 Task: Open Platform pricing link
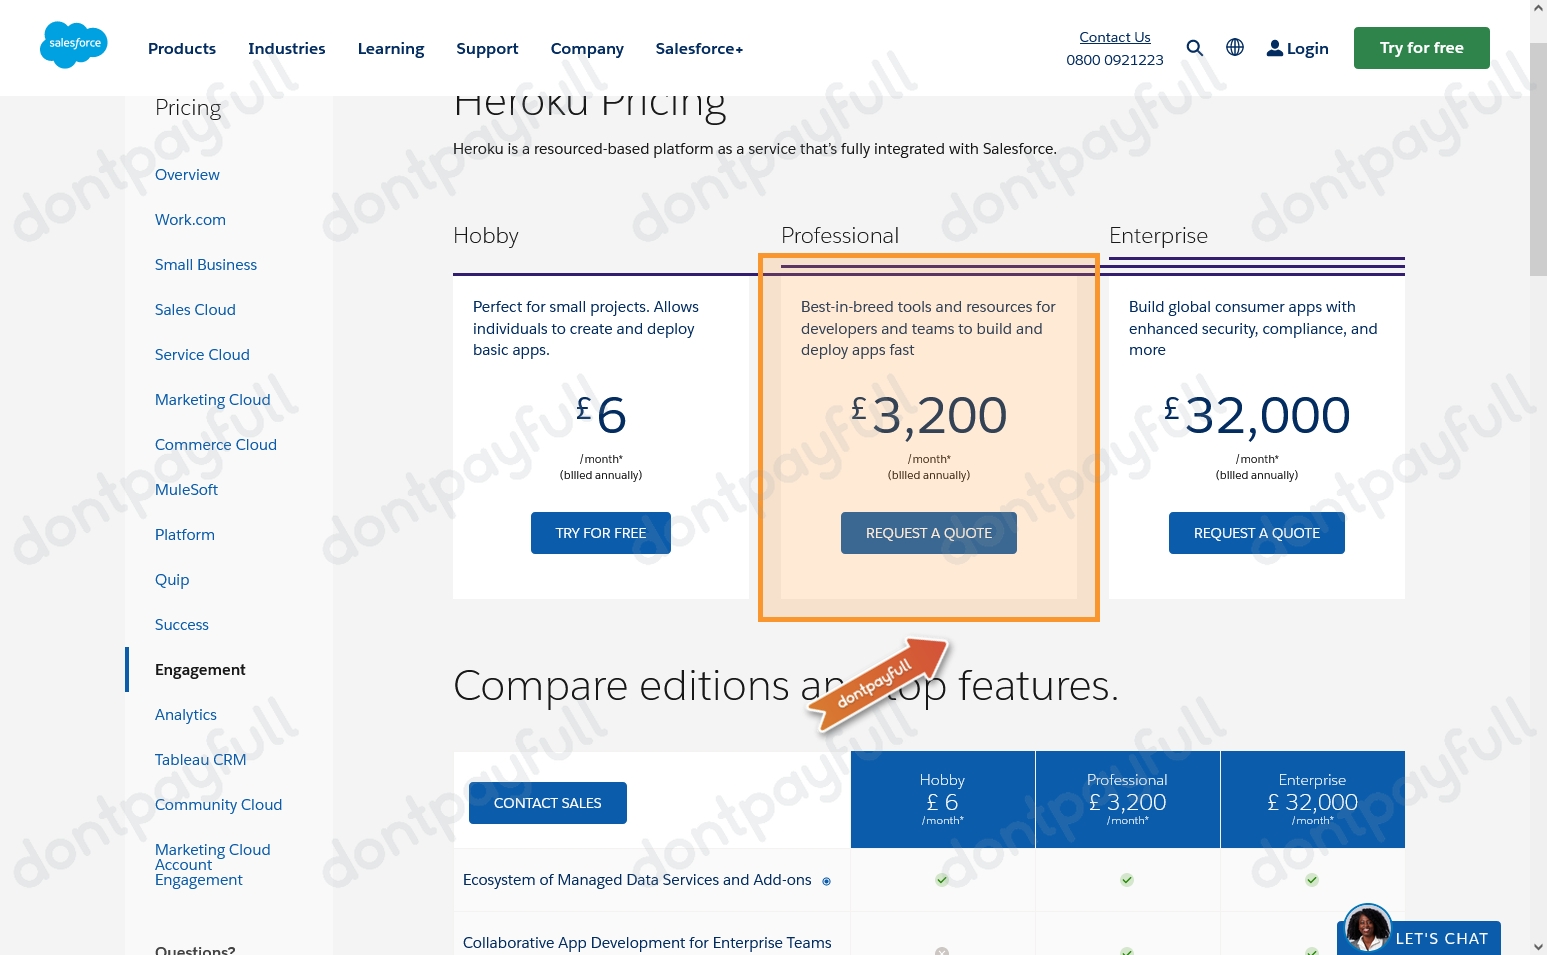coord(185,534)
